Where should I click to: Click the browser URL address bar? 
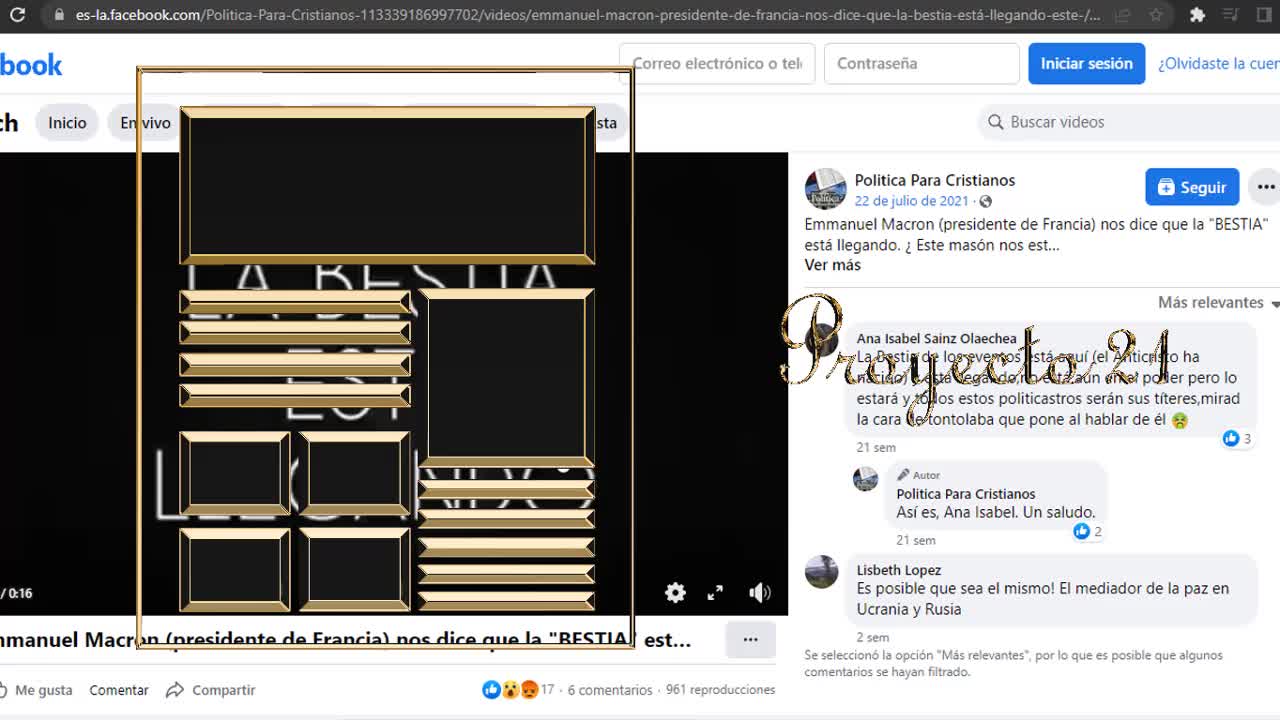590,15
